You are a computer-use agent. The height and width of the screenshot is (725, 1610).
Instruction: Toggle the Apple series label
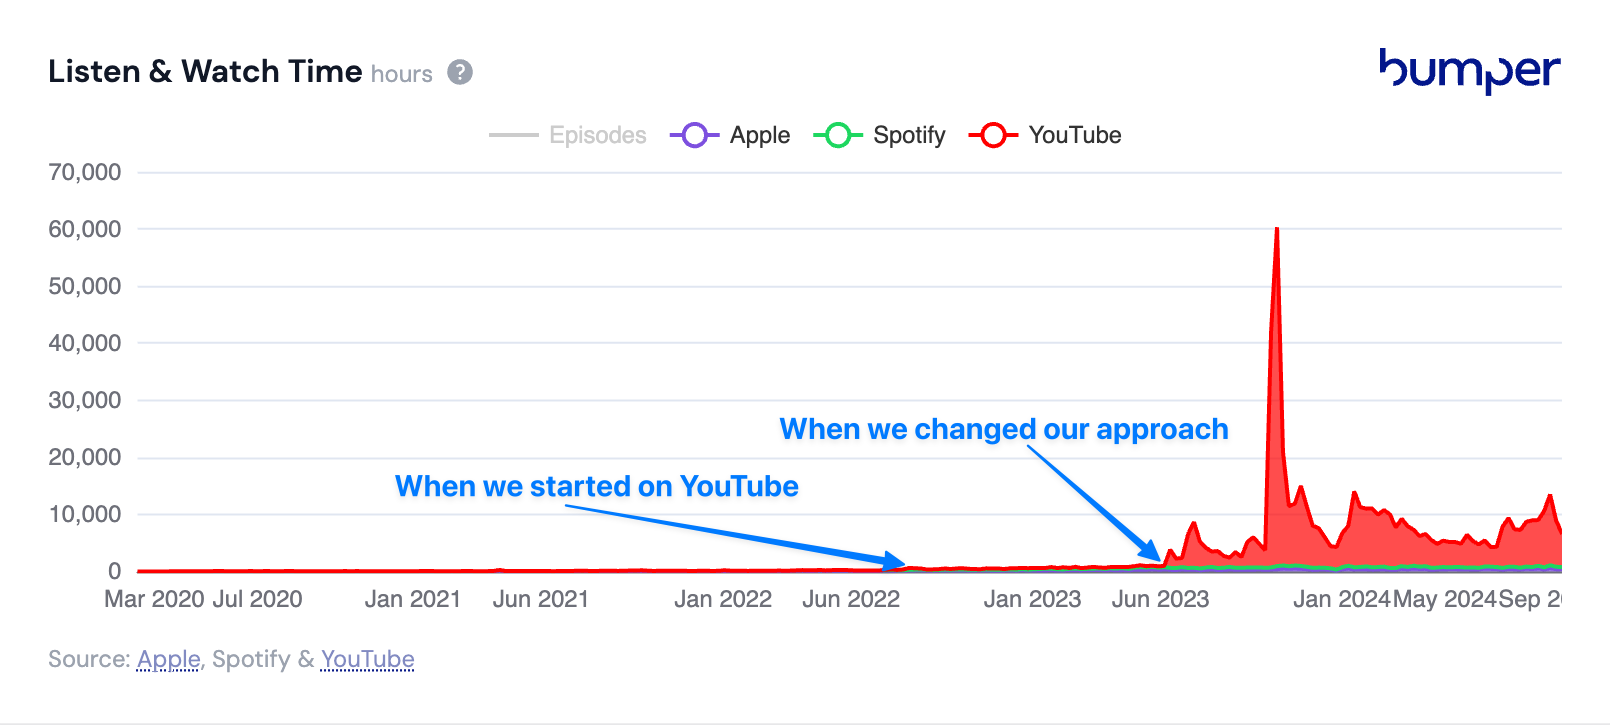click(x=760, y=135)
